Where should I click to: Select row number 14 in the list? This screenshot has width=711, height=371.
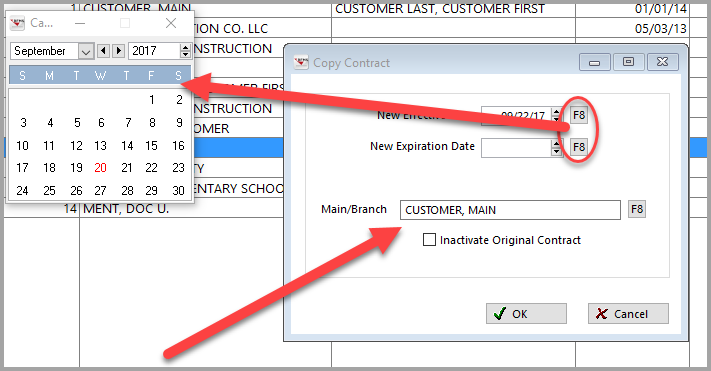[x=70, y=209]
